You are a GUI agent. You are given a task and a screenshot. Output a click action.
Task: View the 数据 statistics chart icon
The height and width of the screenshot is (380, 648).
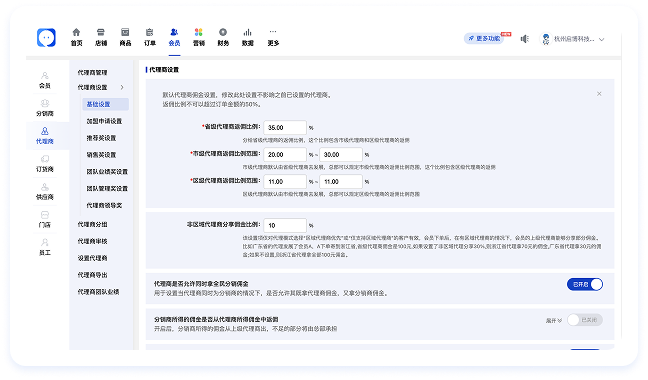247,32
